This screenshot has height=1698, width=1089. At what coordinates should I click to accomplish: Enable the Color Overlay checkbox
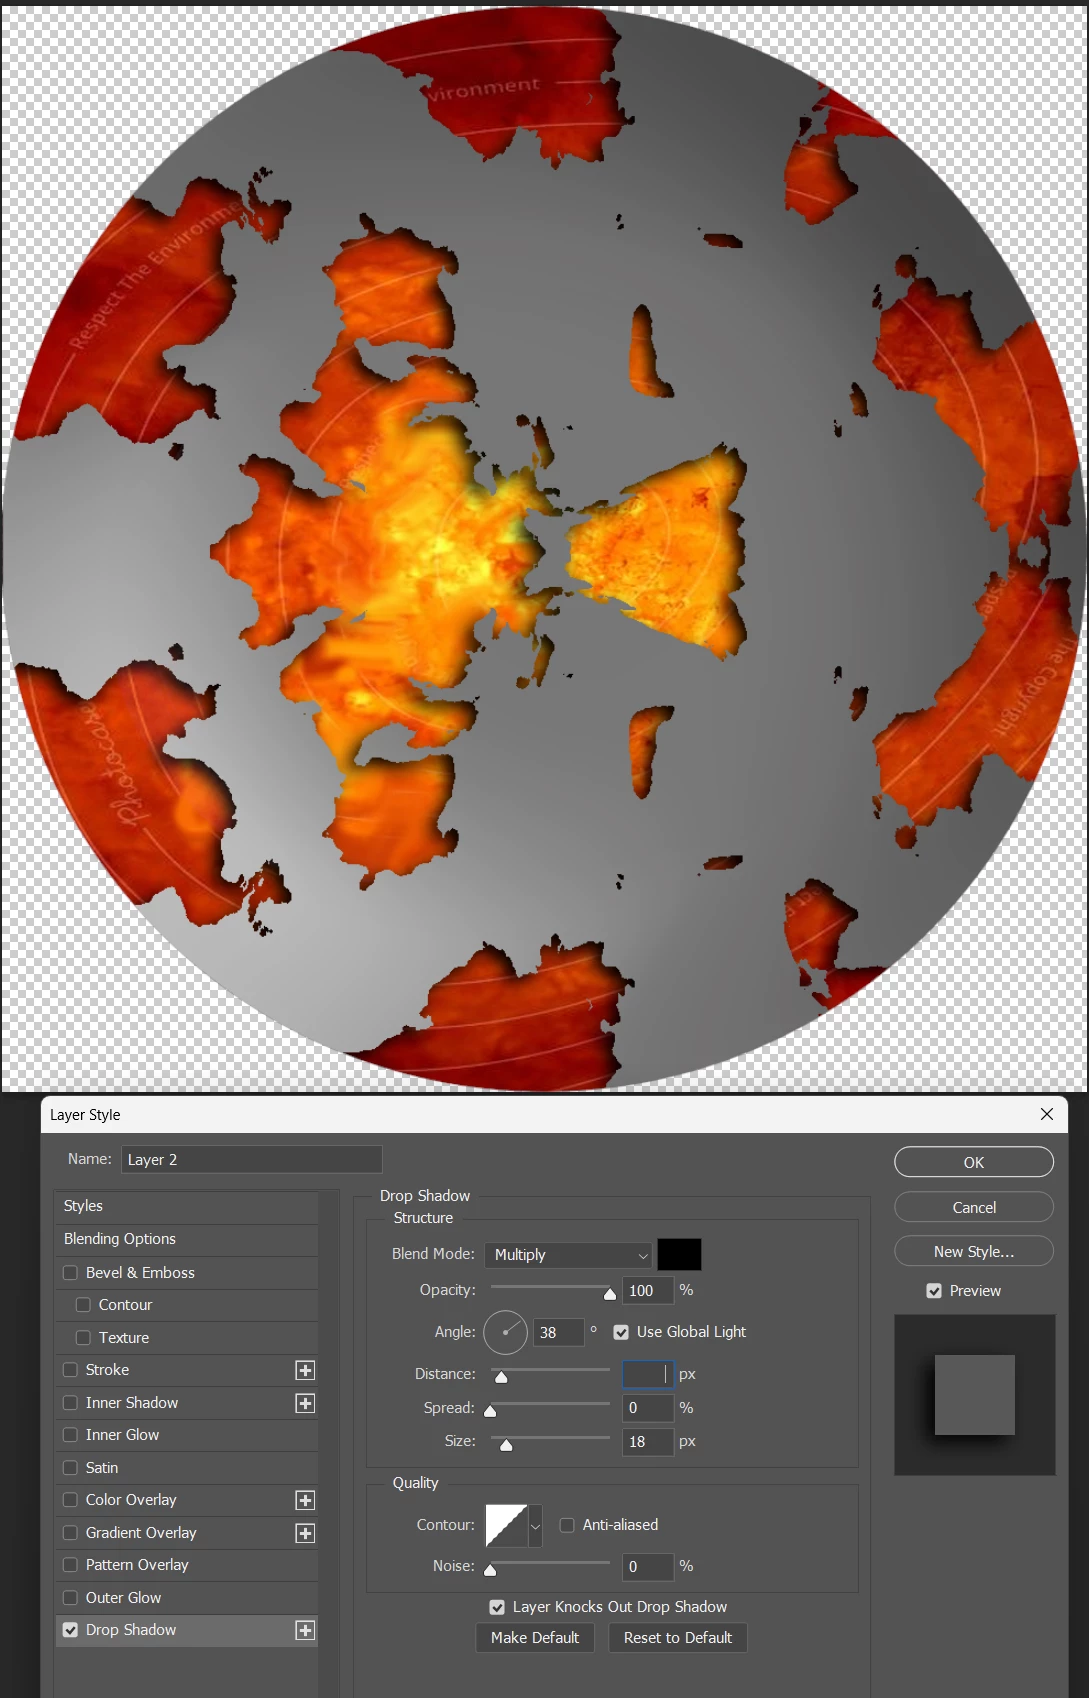pos(70,1500)
